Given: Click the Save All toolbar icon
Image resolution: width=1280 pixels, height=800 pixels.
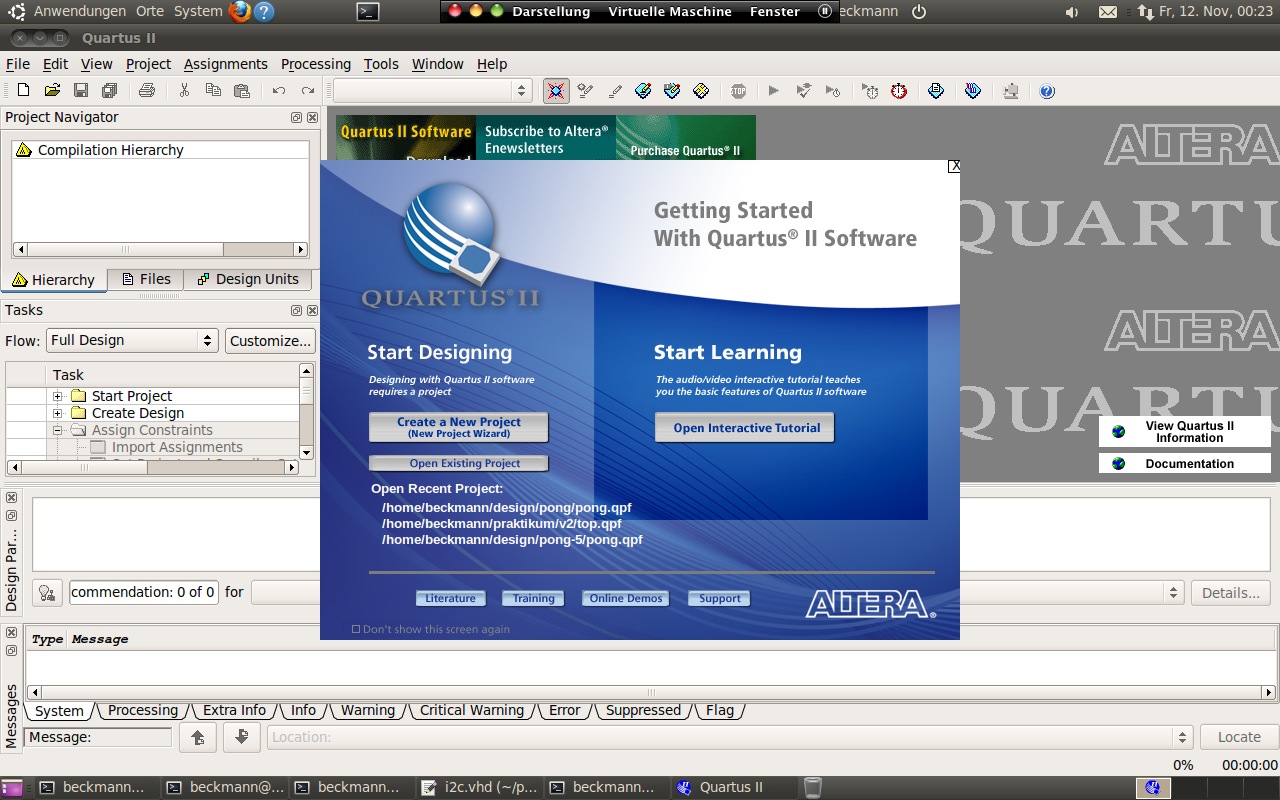Looking at the screenshot, I should [110, 91].
